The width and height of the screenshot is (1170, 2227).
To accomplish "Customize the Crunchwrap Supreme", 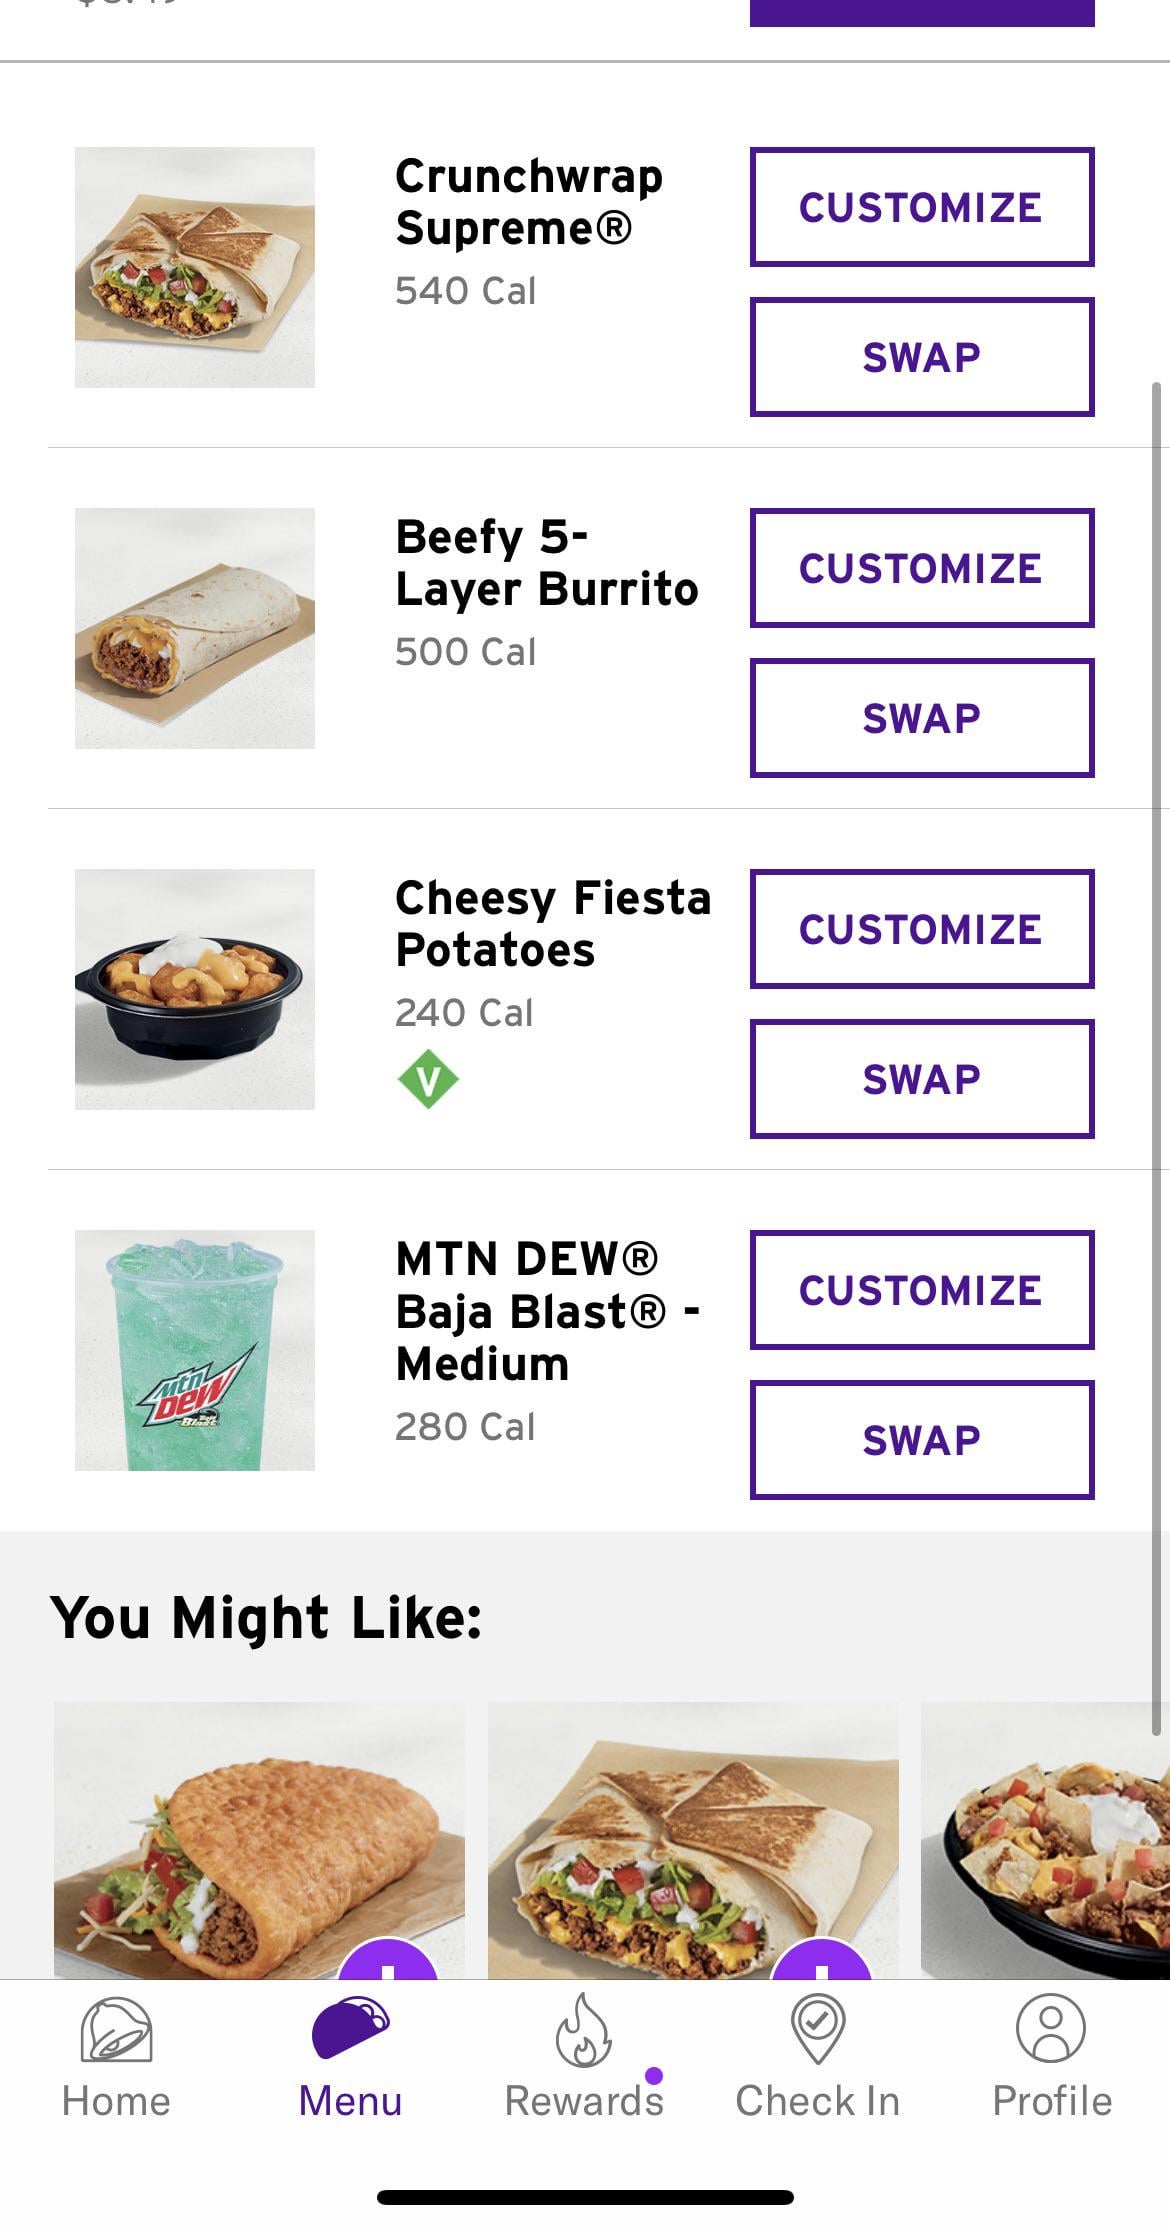I will [x=921, y=207].
